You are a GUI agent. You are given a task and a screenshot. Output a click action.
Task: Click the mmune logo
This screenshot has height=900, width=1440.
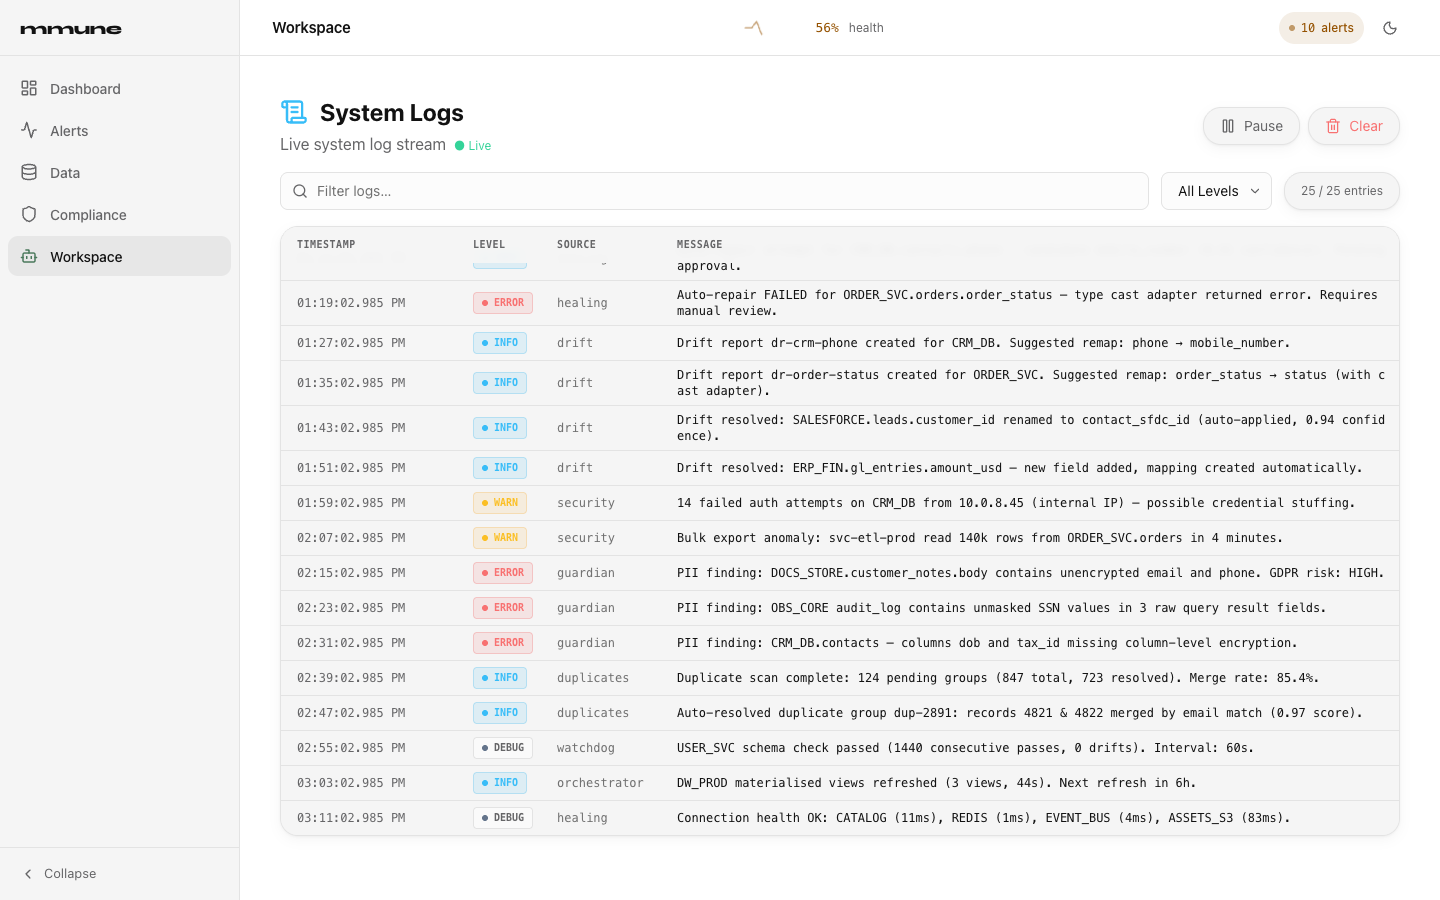coord(71,29)
